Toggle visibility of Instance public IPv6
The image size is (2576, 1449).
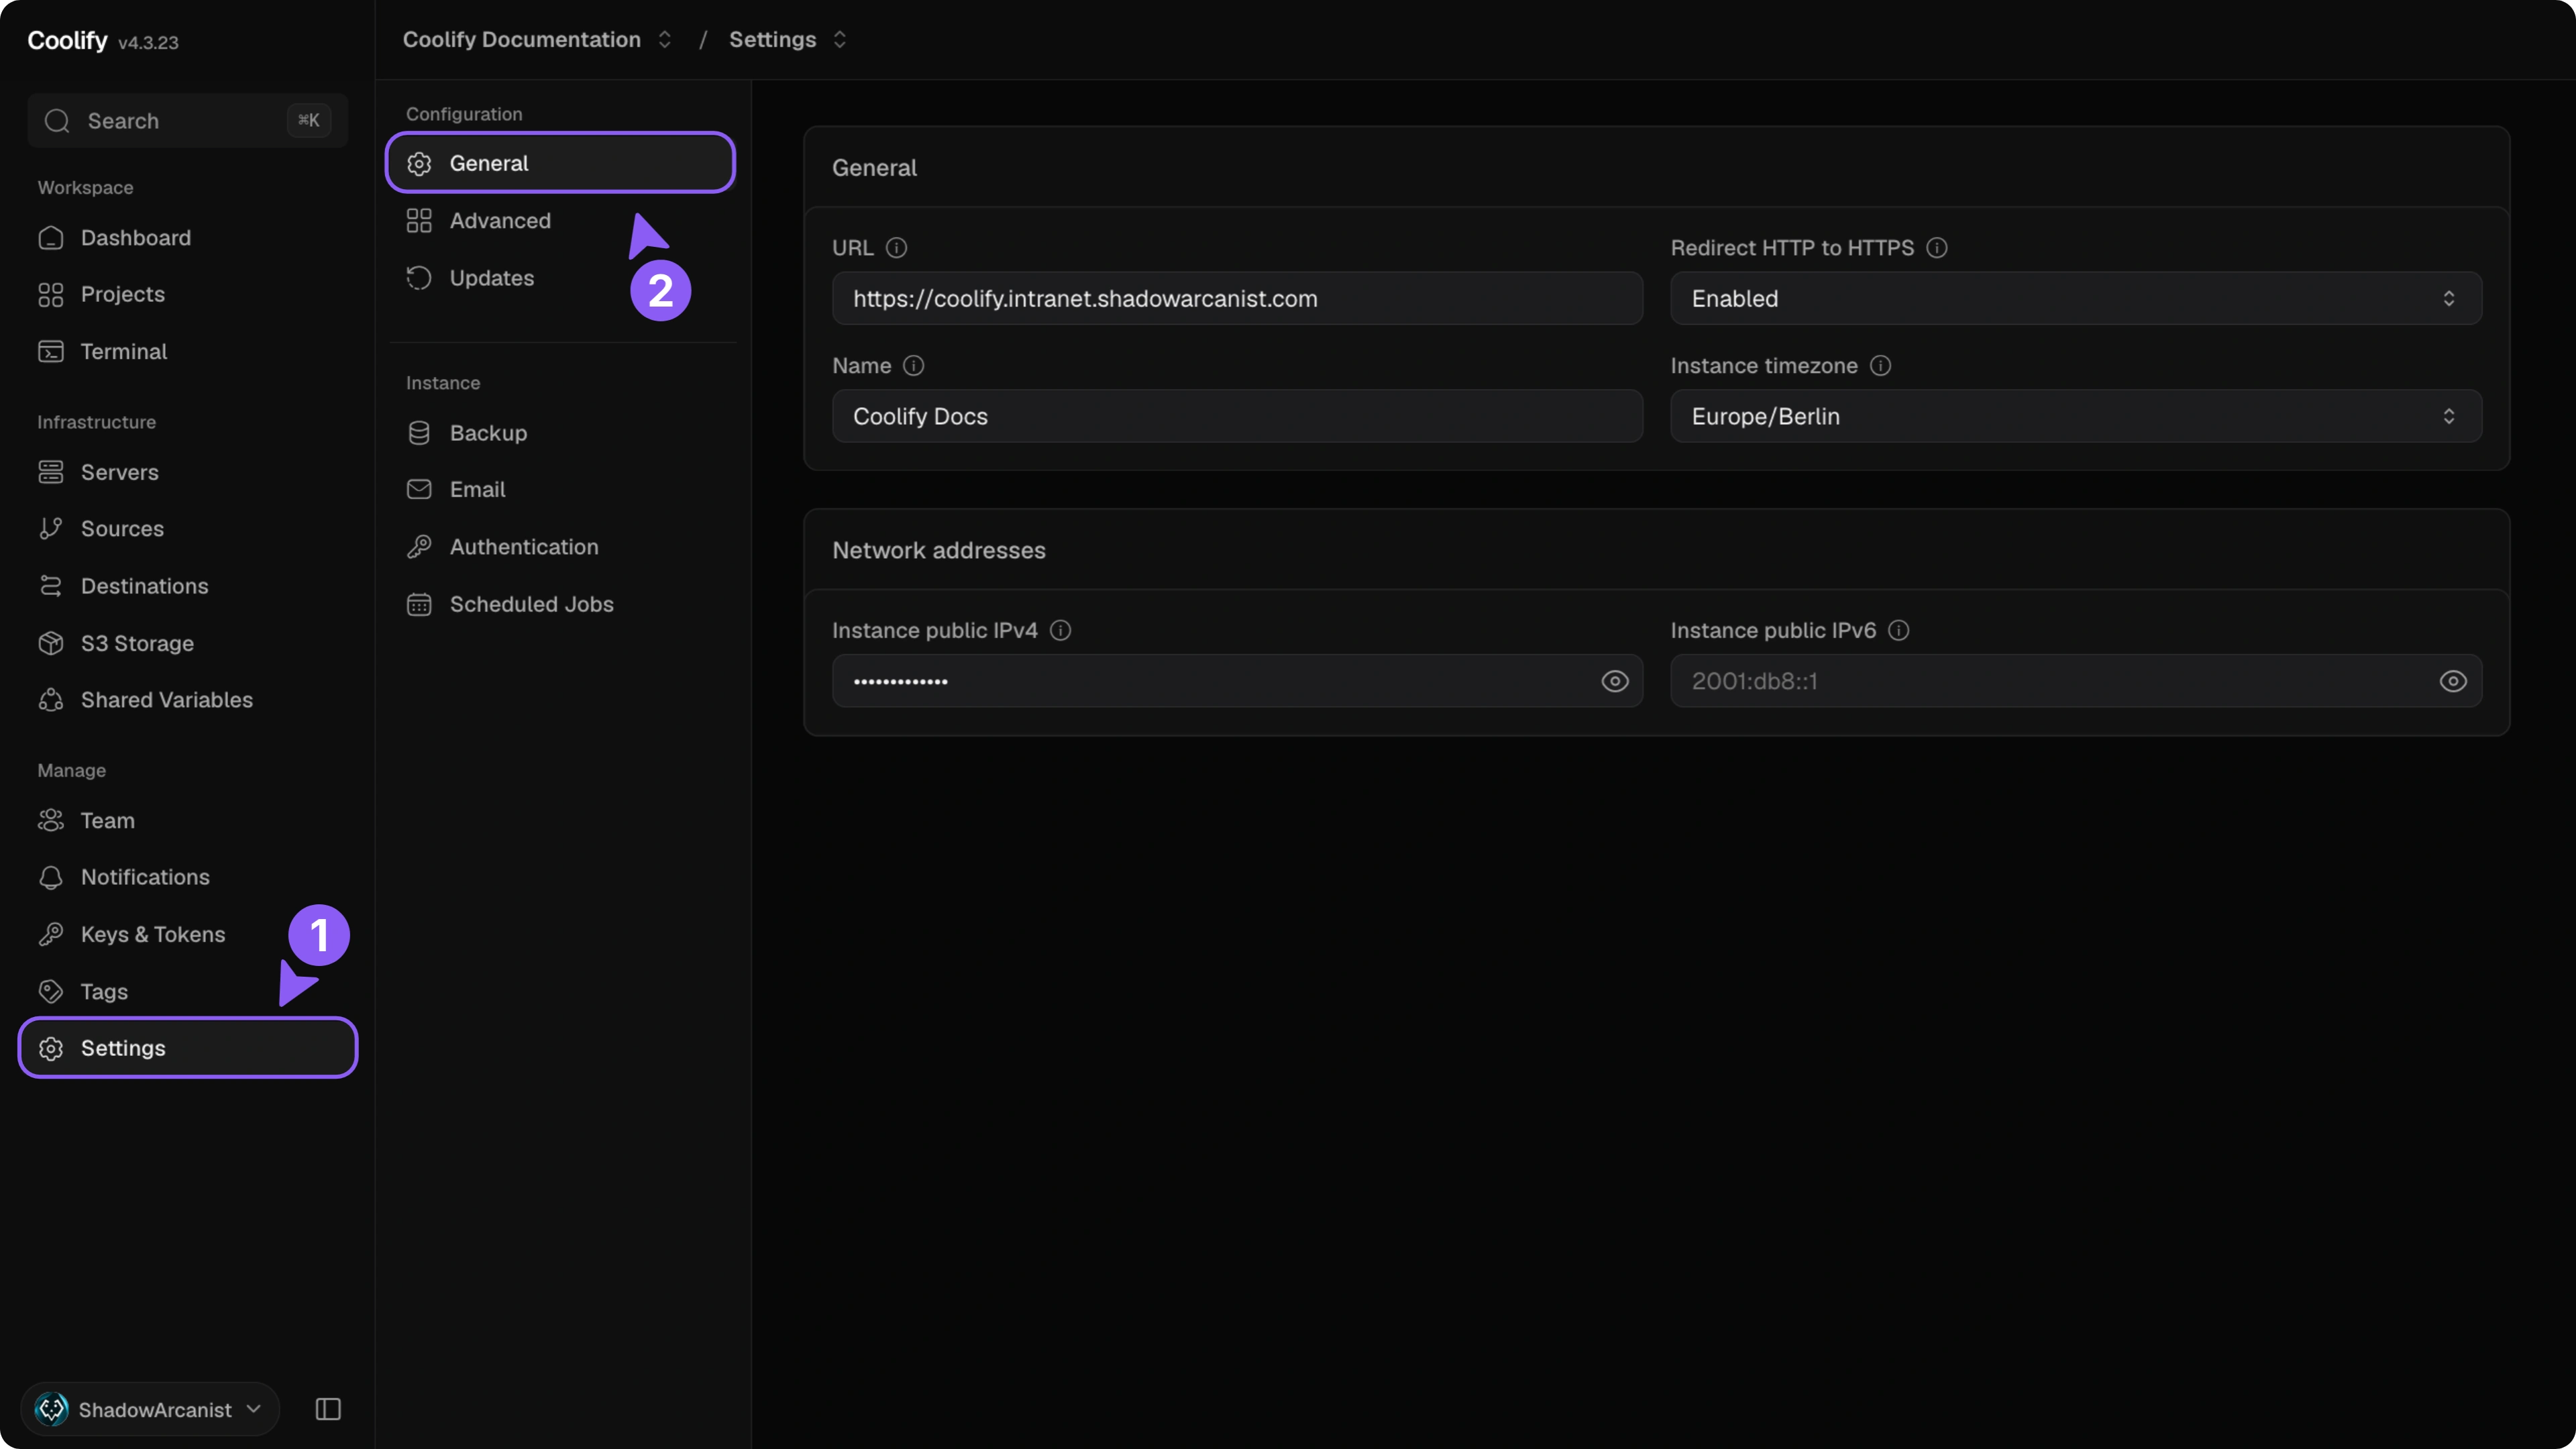pyautogui.click(x=2452, y=681)
